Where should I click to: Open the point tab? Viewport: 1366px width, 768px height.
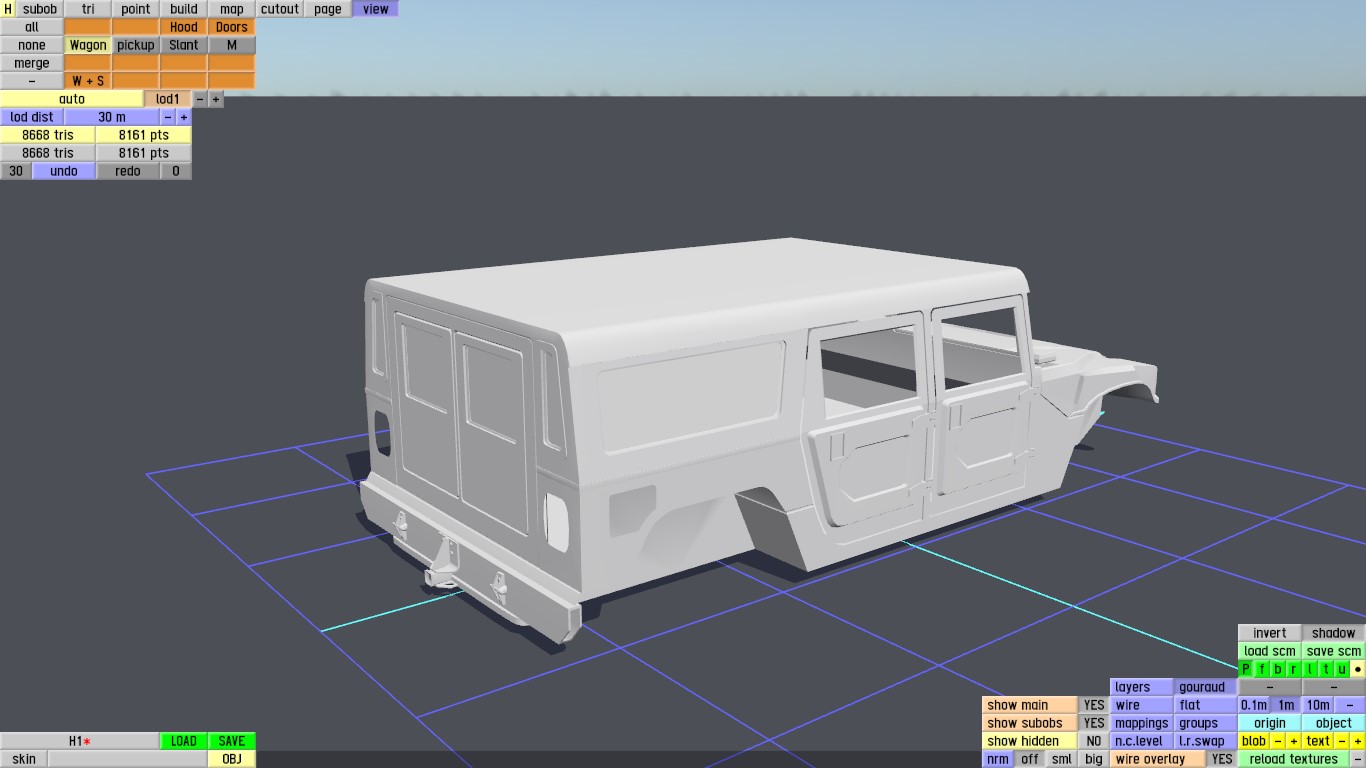pos(136,9)
